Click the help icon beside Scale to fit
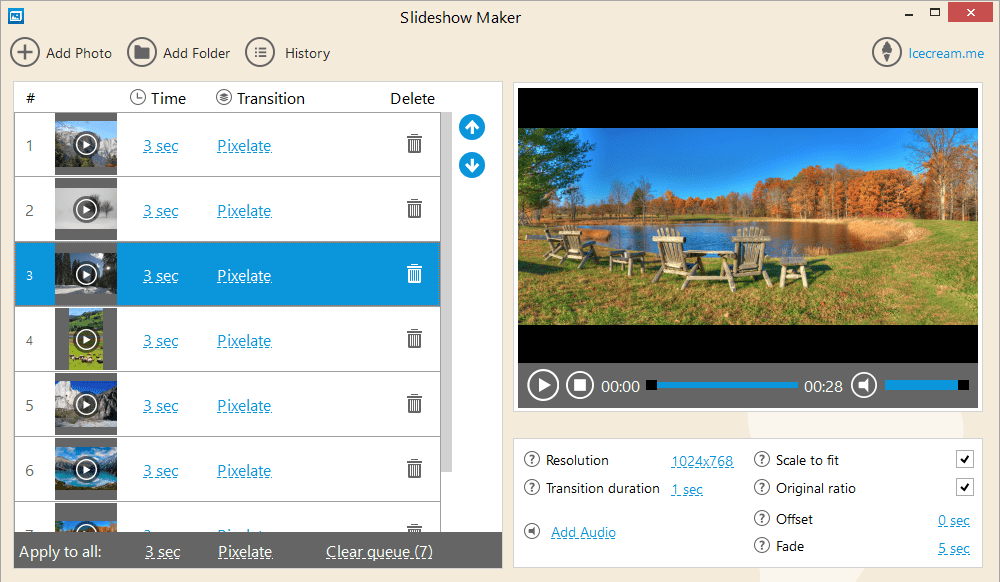 click(761, 459)
